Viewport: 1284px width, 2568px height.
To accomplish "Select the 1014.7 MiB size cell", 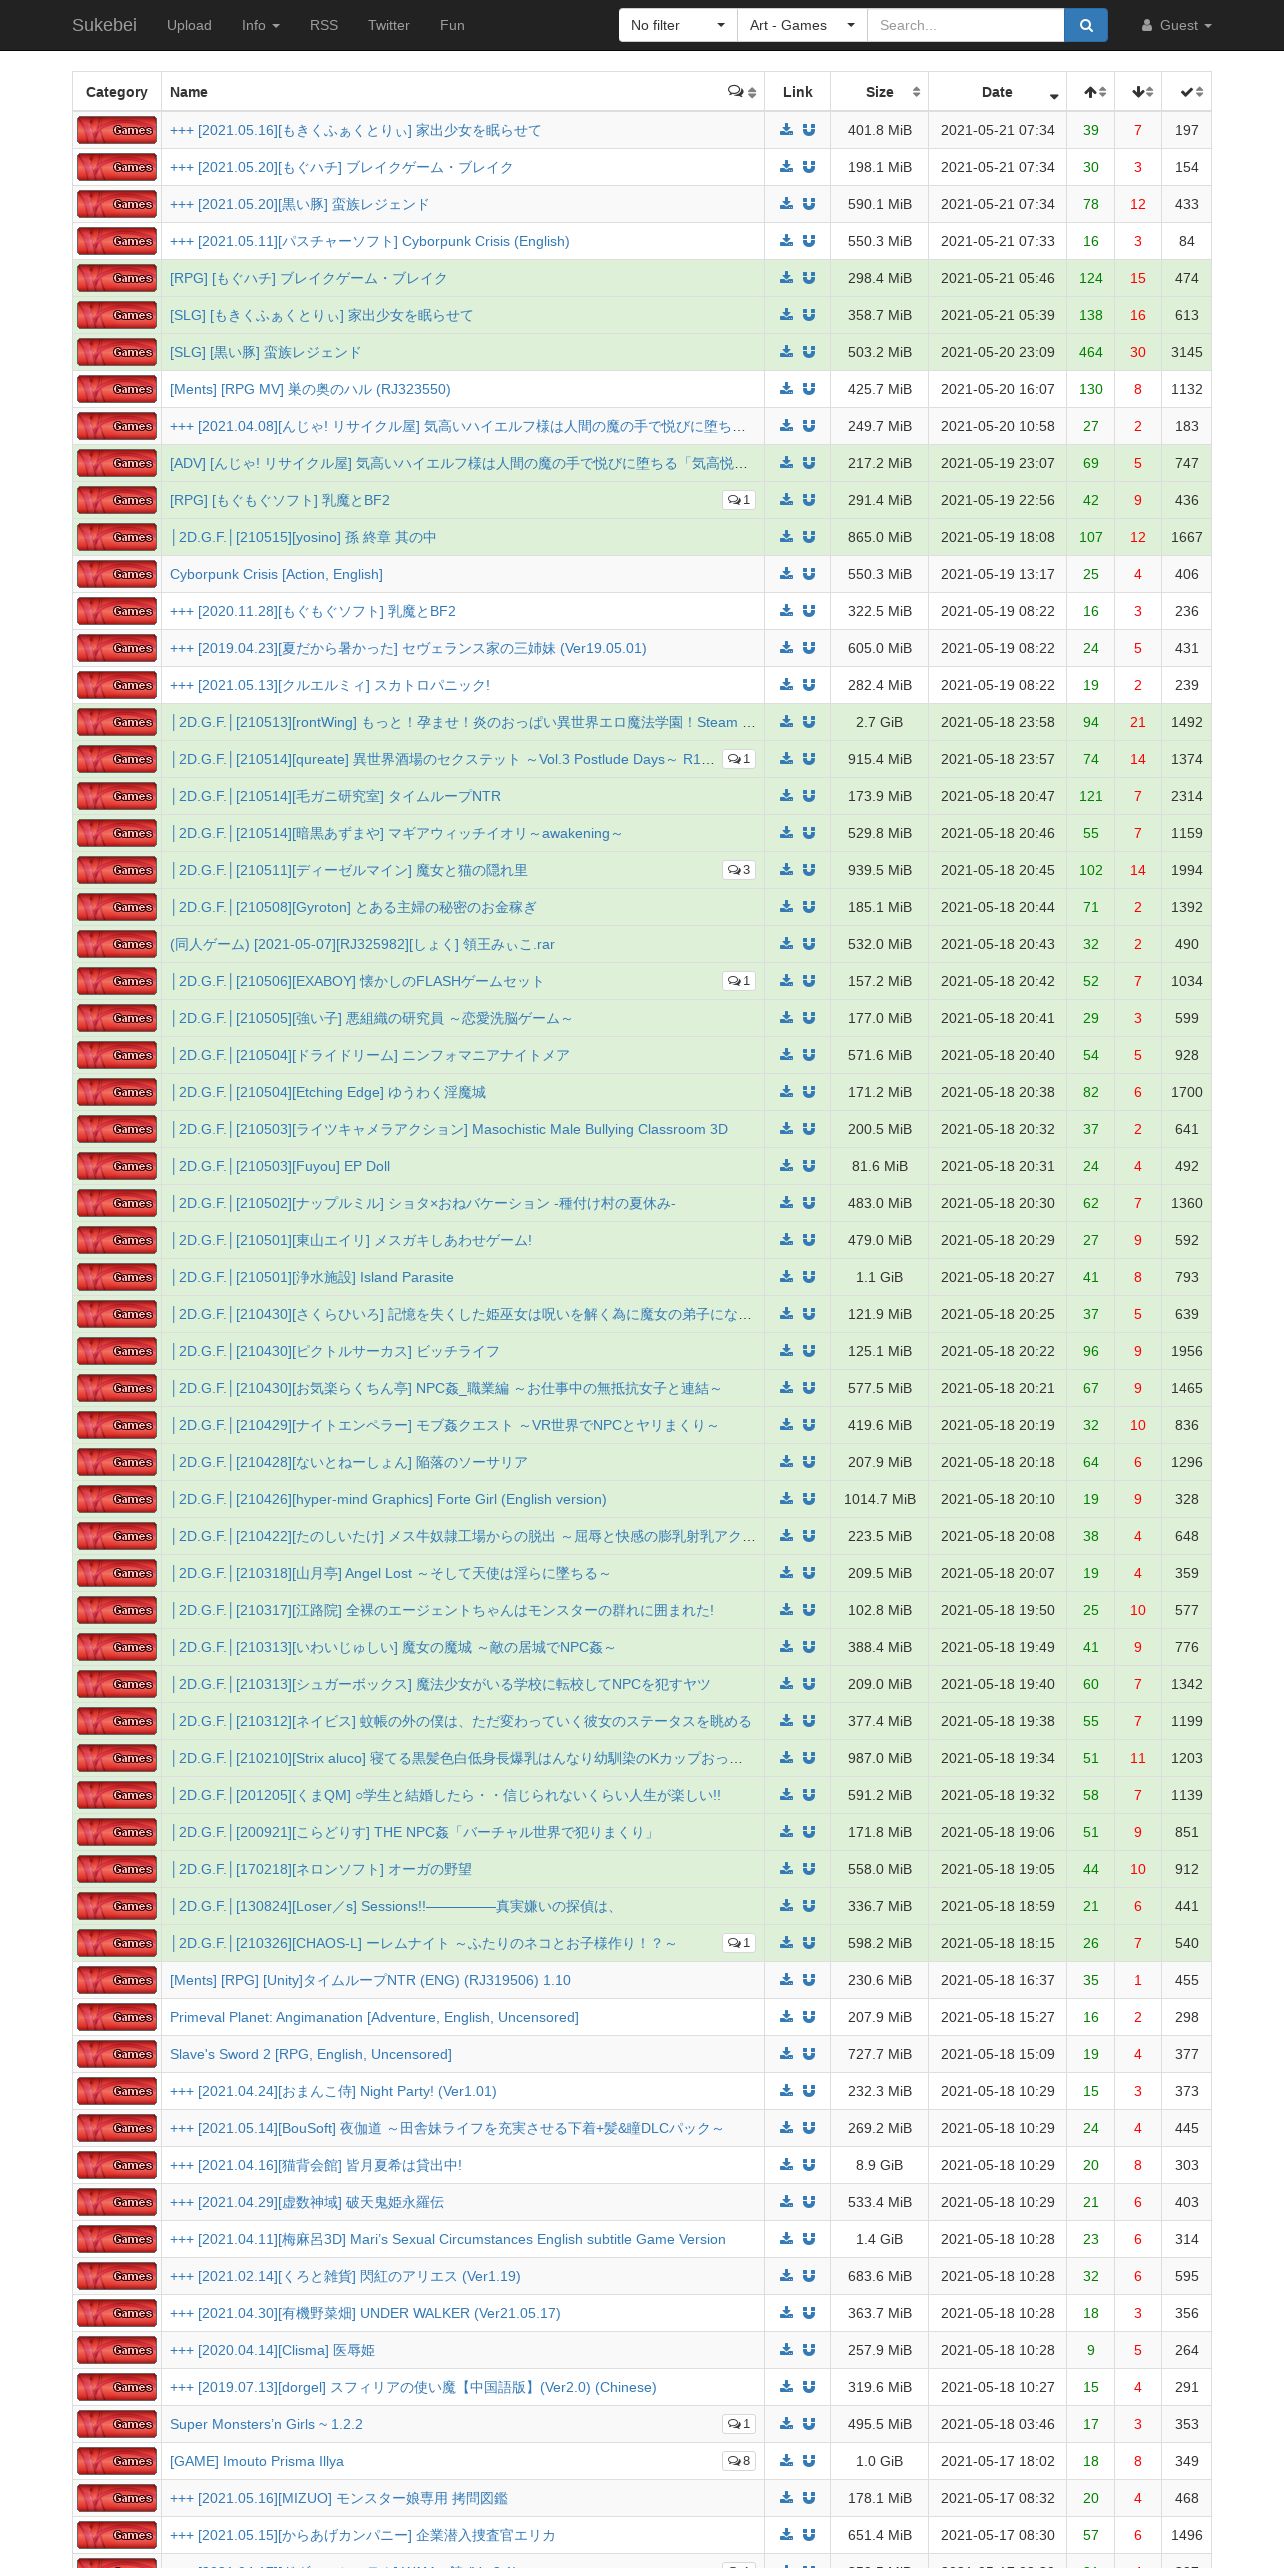I will pos(879,1499).
